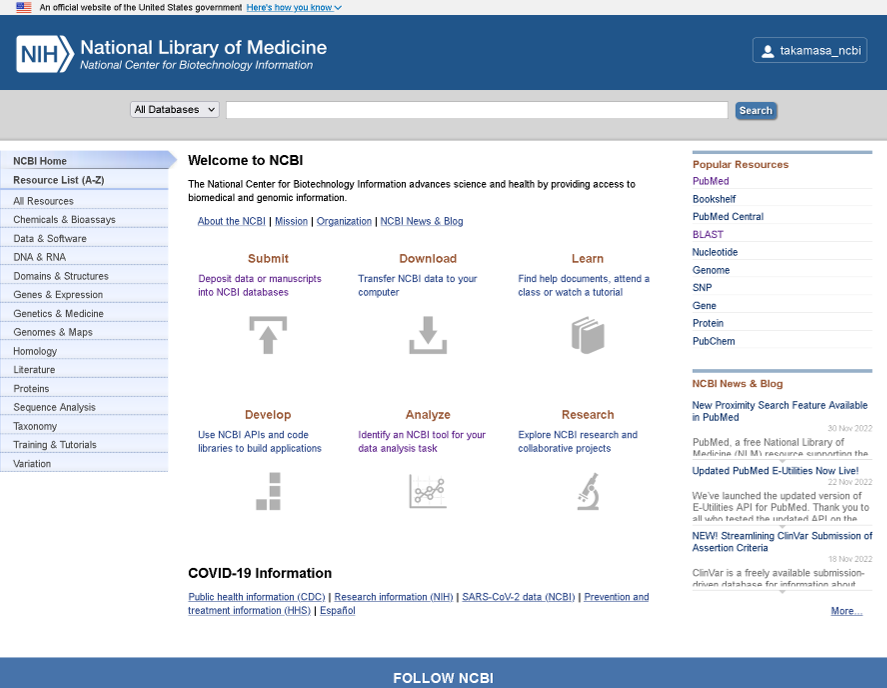Open Taxonomy sidebar item

[x=84, y=426]
